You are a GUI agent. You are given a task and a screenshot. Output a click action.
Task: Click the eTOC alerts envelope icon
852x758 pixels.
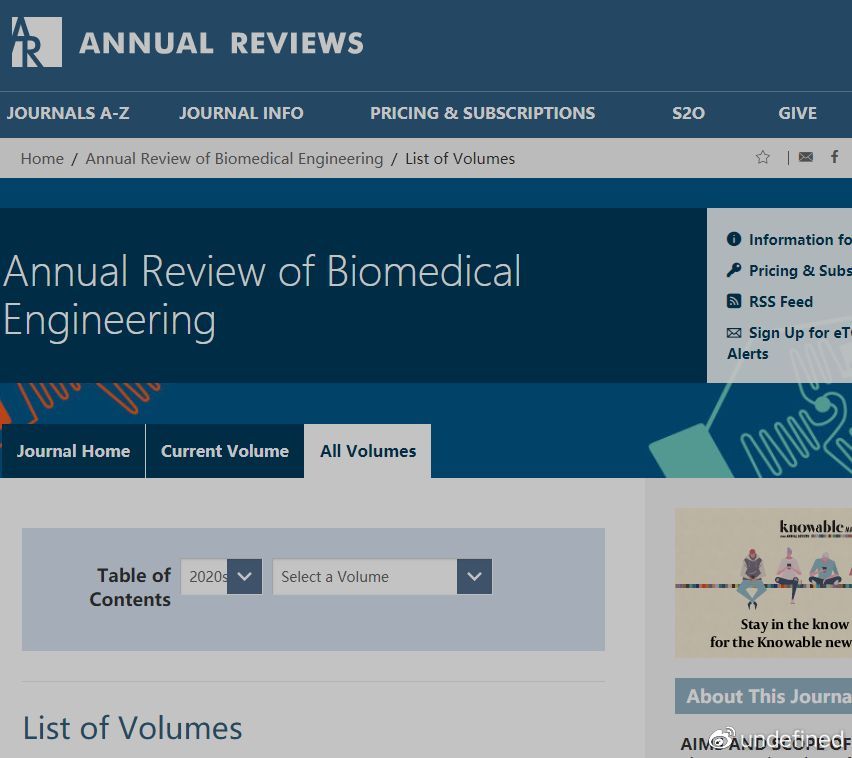734,333
